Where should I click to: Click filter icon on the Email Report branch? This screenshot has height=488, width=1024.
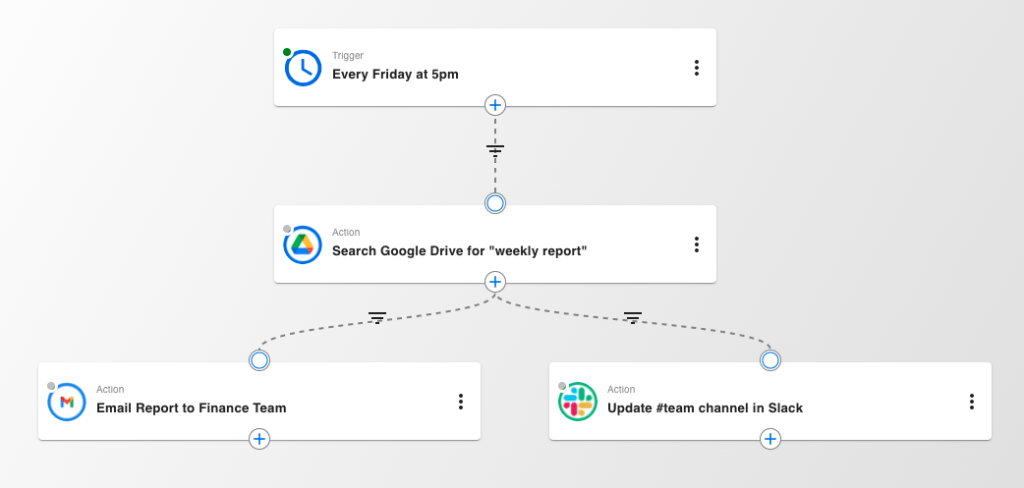(377, 317)
